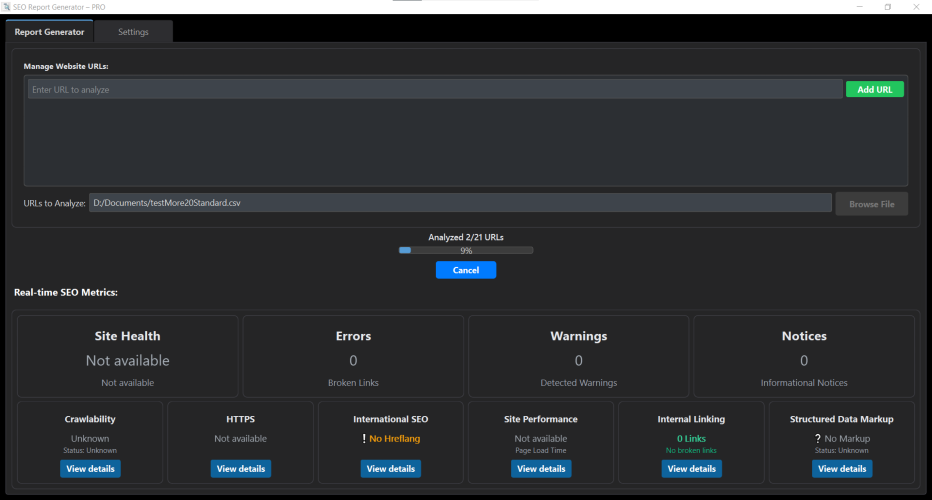Open Structured Data Markup details
The height and width of the screenshot is (500, 932).
tap(842, 468)
